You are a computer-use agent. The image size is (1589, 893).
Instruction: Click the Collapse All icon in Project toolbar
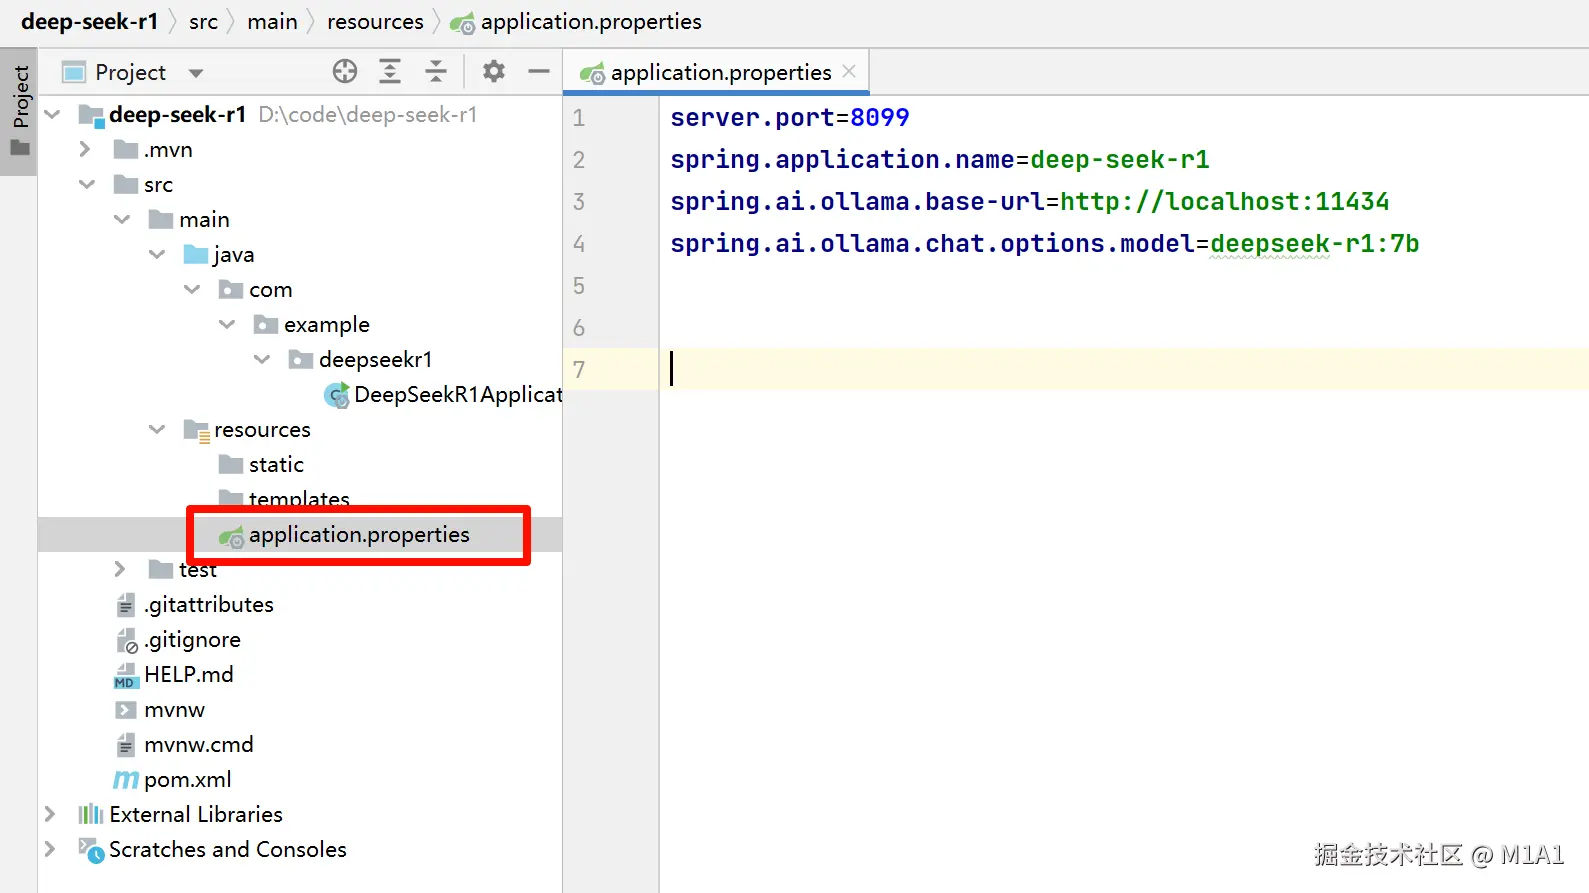point(436,71)
